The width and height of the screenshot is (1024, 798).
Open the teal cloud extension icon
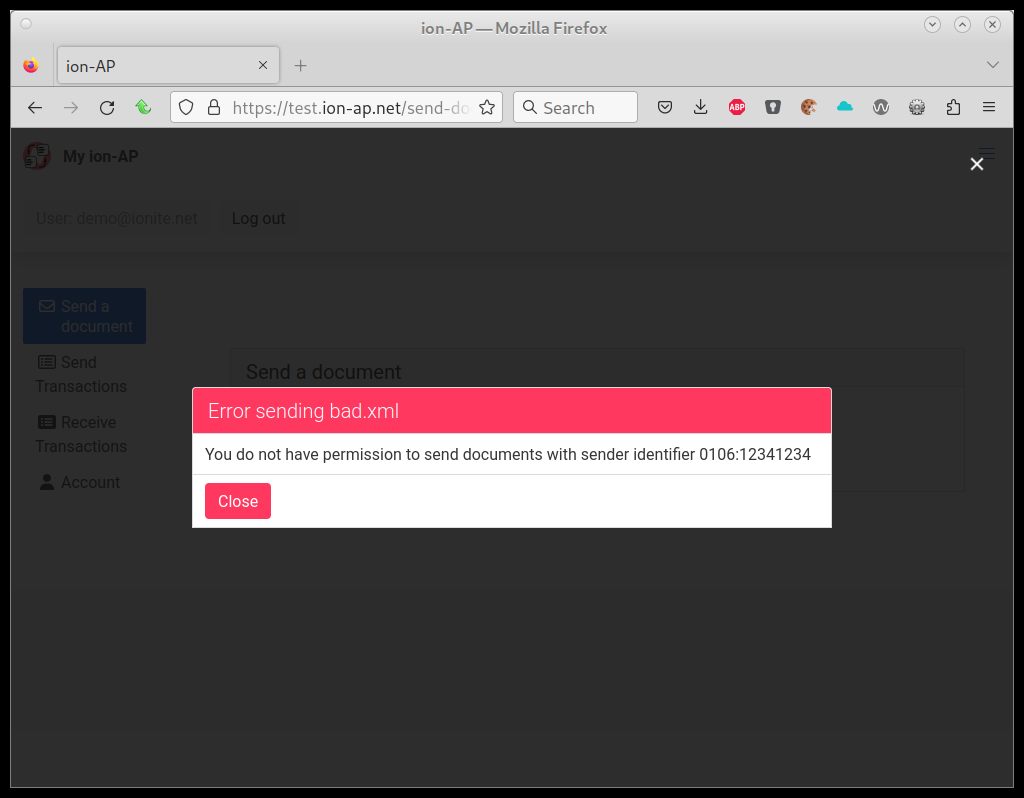[x=845, y=107]
